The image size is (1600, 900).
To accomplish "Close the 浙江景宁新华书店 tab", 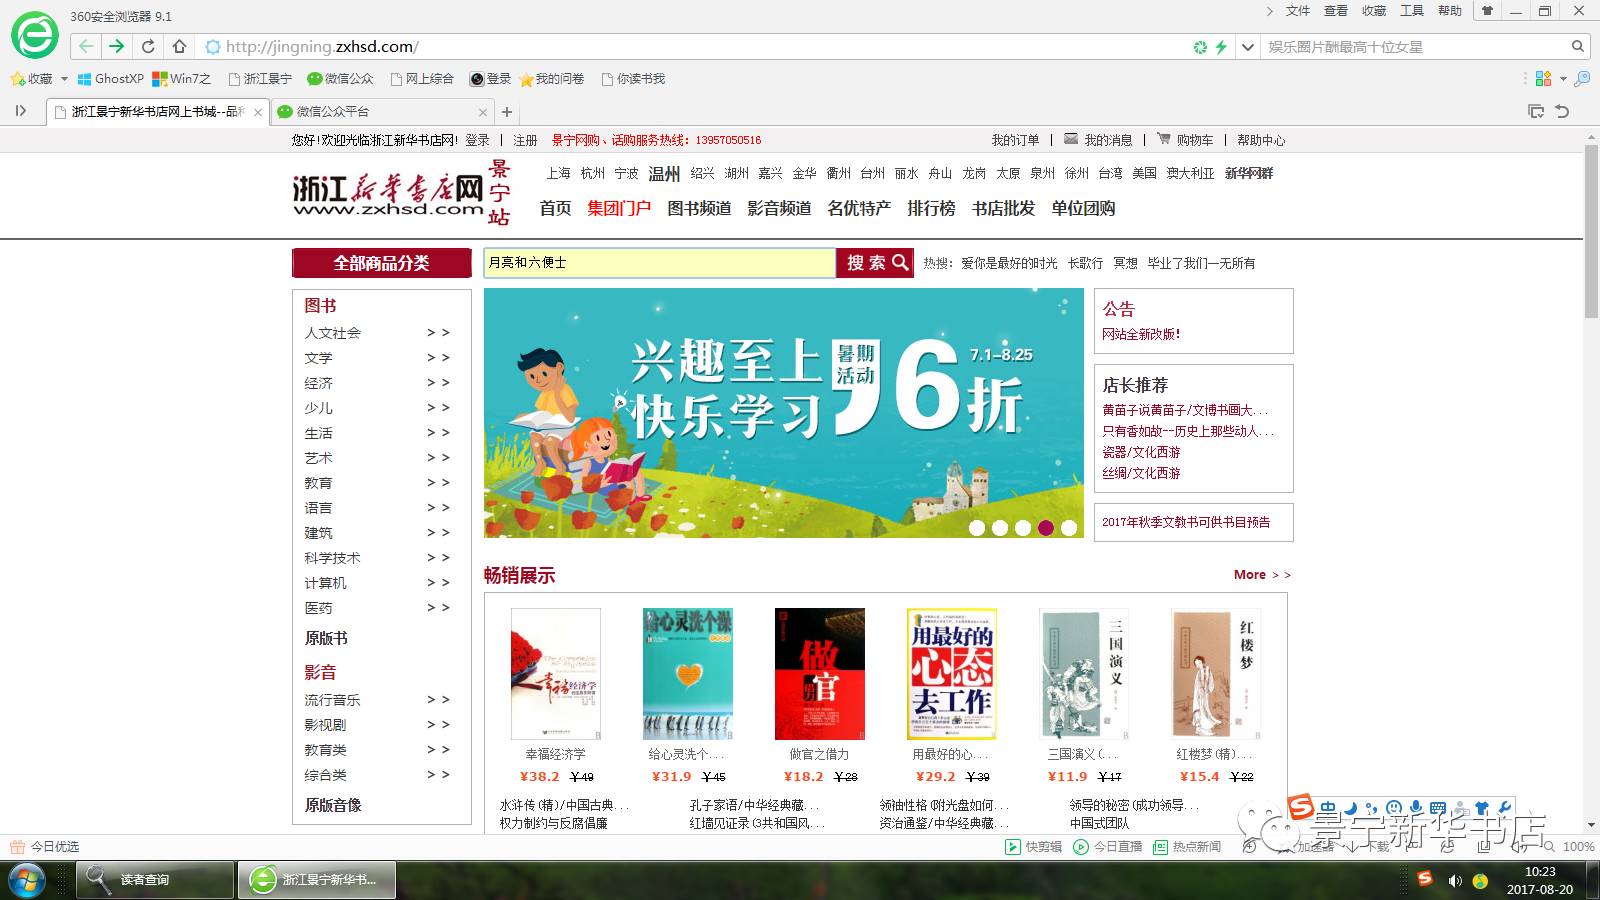I will point(258,112).
